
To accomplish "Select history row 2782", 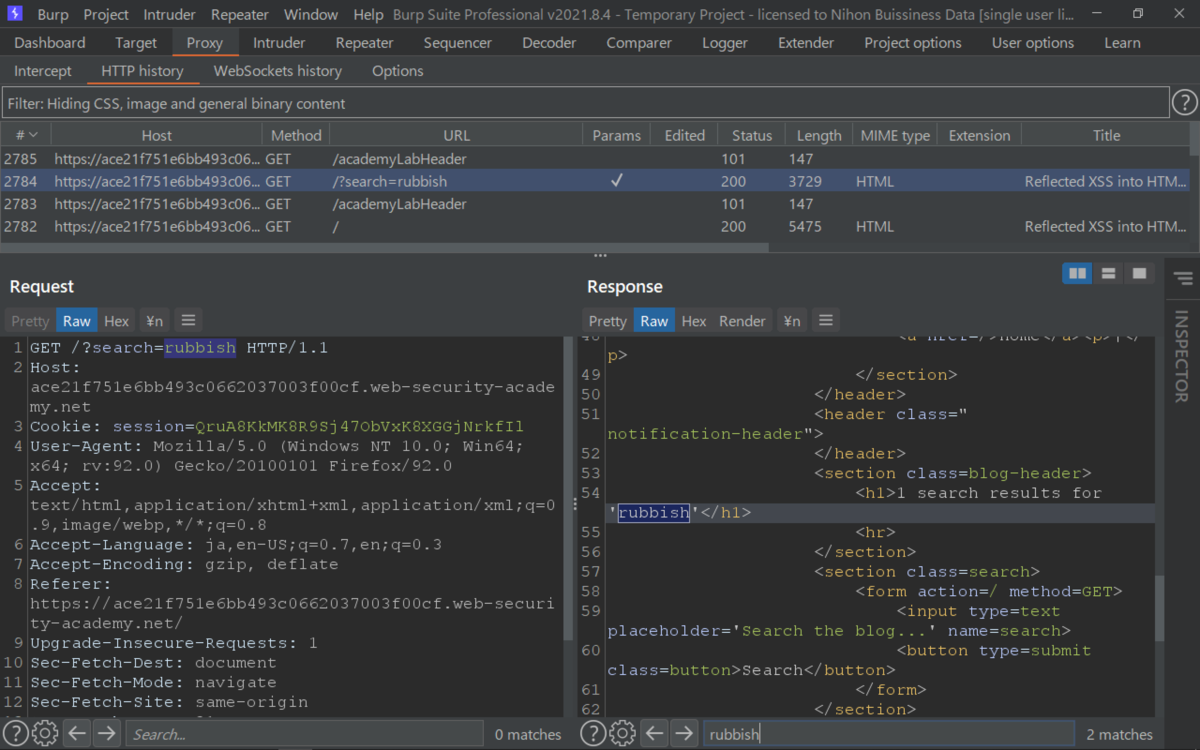I will coord(595,227).
